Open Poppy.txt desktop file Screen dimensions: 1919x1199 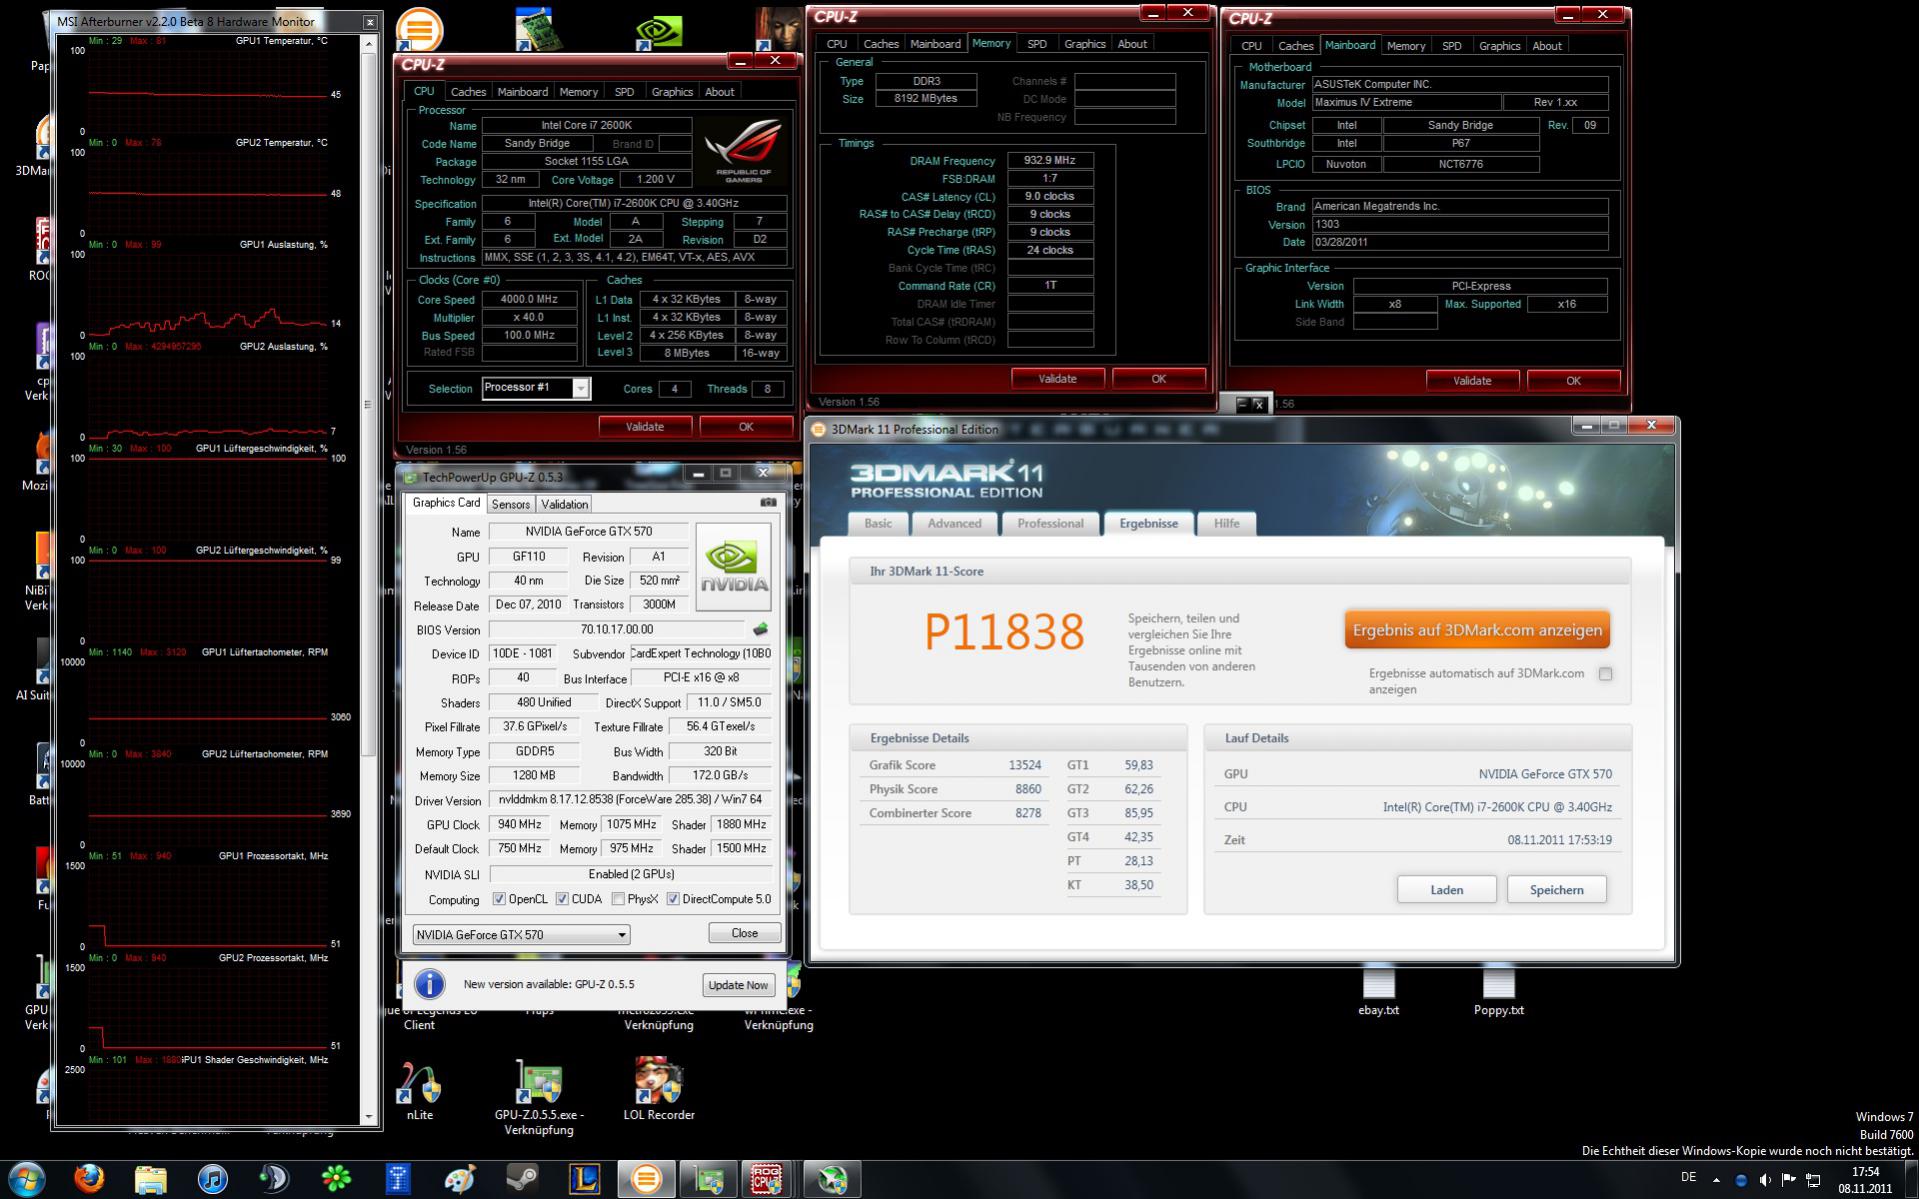pos(1498,992)
